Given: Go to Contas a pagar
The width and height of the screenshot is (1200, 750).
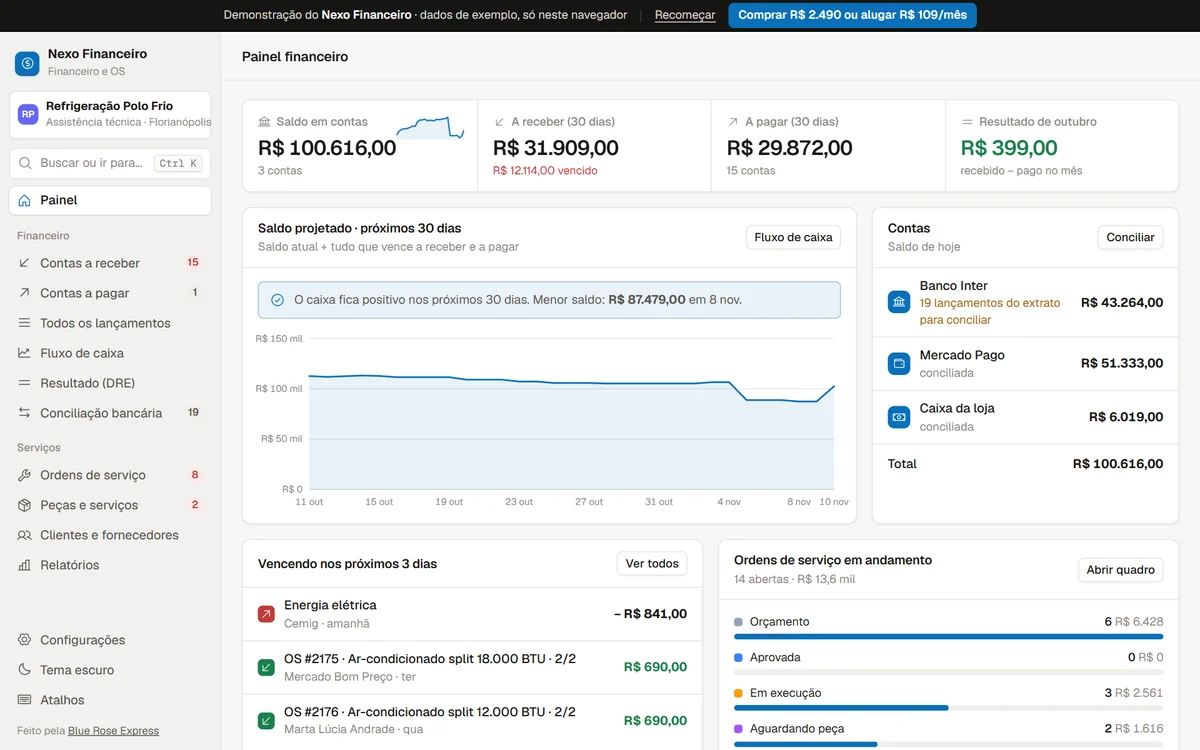Looking at the screenshot, I should point(110,293).
